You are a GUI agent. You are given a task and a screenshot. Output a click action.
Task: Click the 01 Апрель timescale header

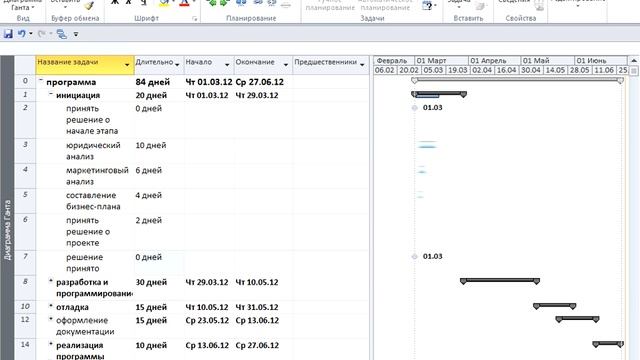tap(494, 60)
